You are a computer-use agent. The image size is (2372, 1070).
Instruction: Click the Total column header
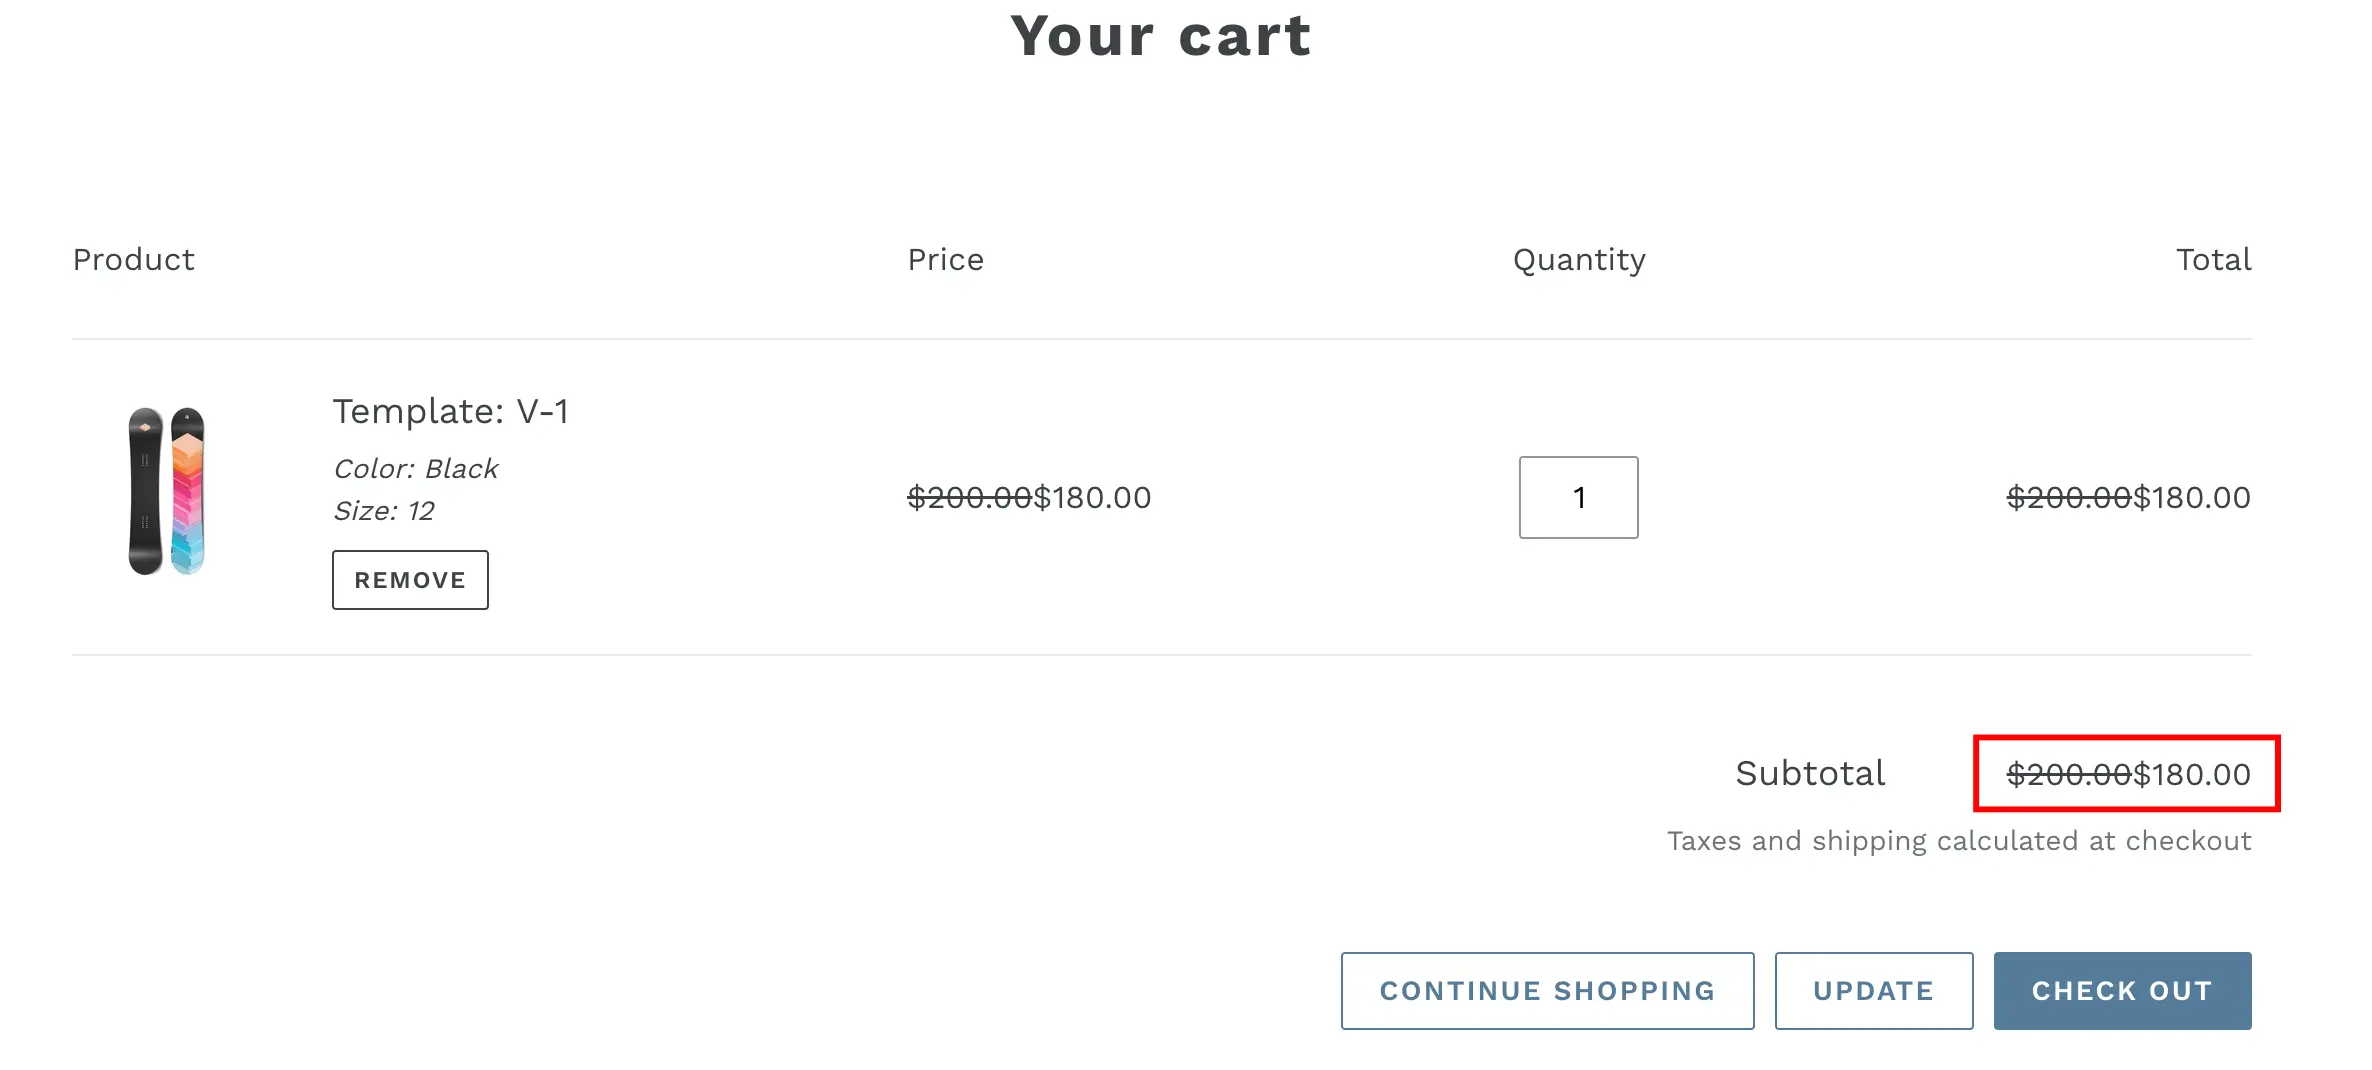click(2213, 260)
